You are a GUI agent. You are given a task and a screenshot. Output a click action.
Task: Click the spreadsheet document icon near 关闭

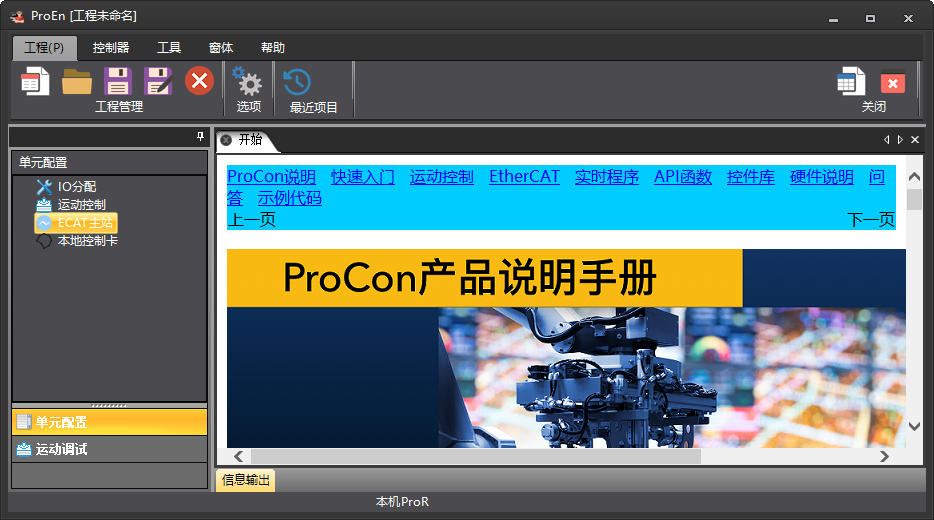[x=851, y=81]
